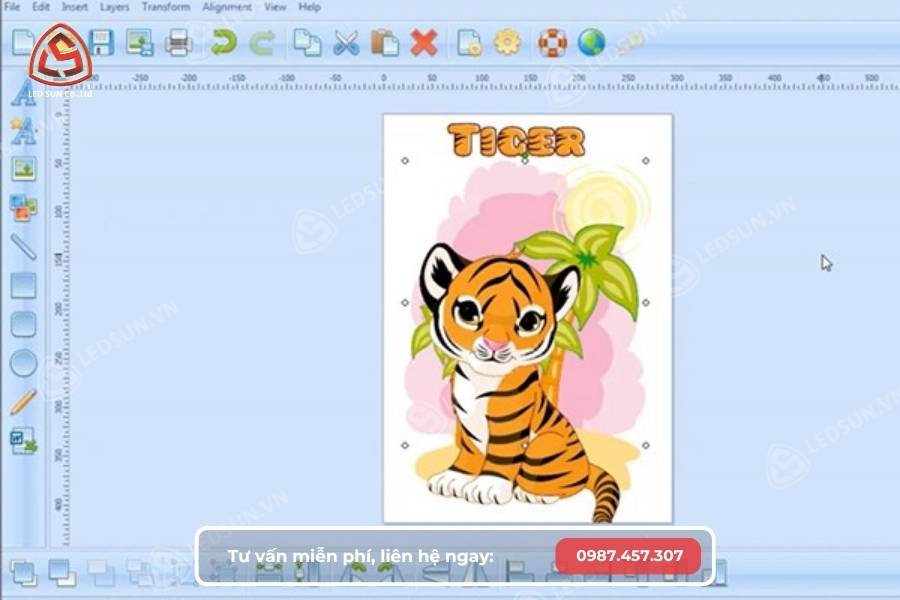Call hotline button 0987.457.307
Screen dimensions: 900x600
(x=628, y=553)
